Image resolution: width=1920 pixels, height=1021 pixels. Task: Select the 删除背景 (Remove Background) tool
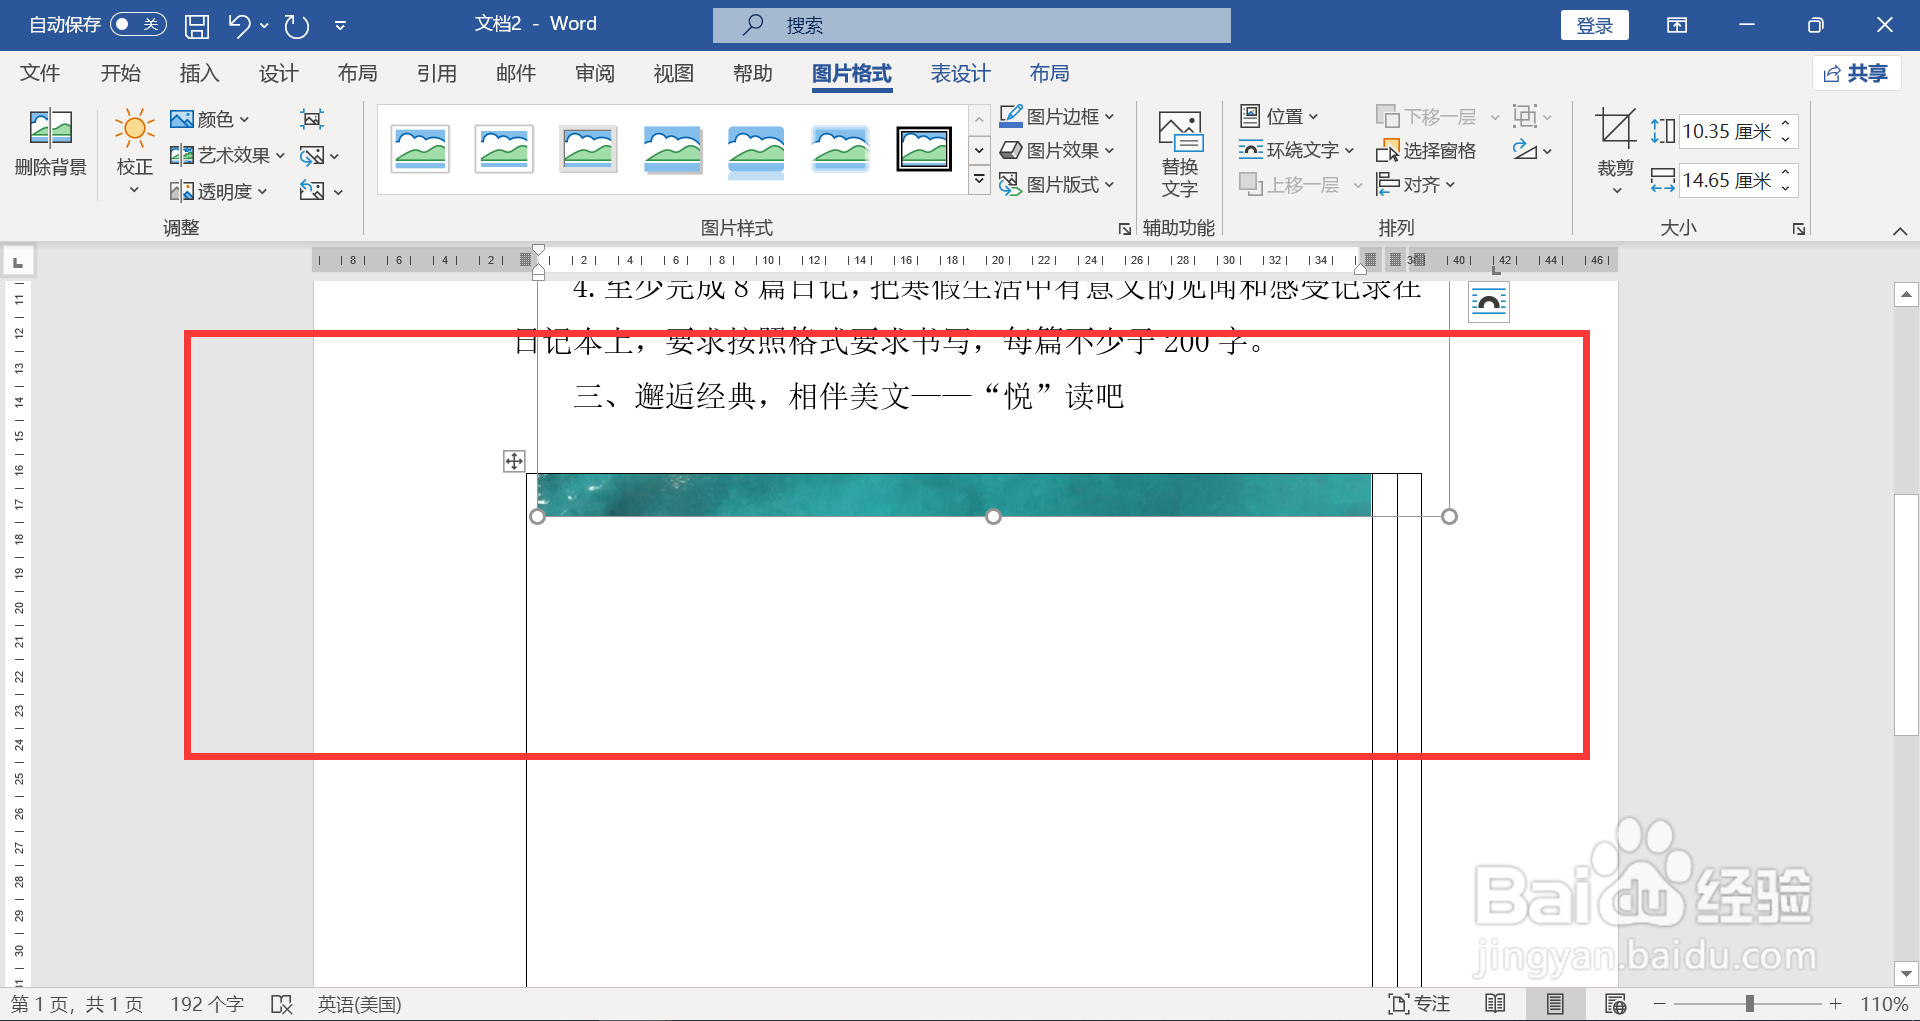point(49,150)
